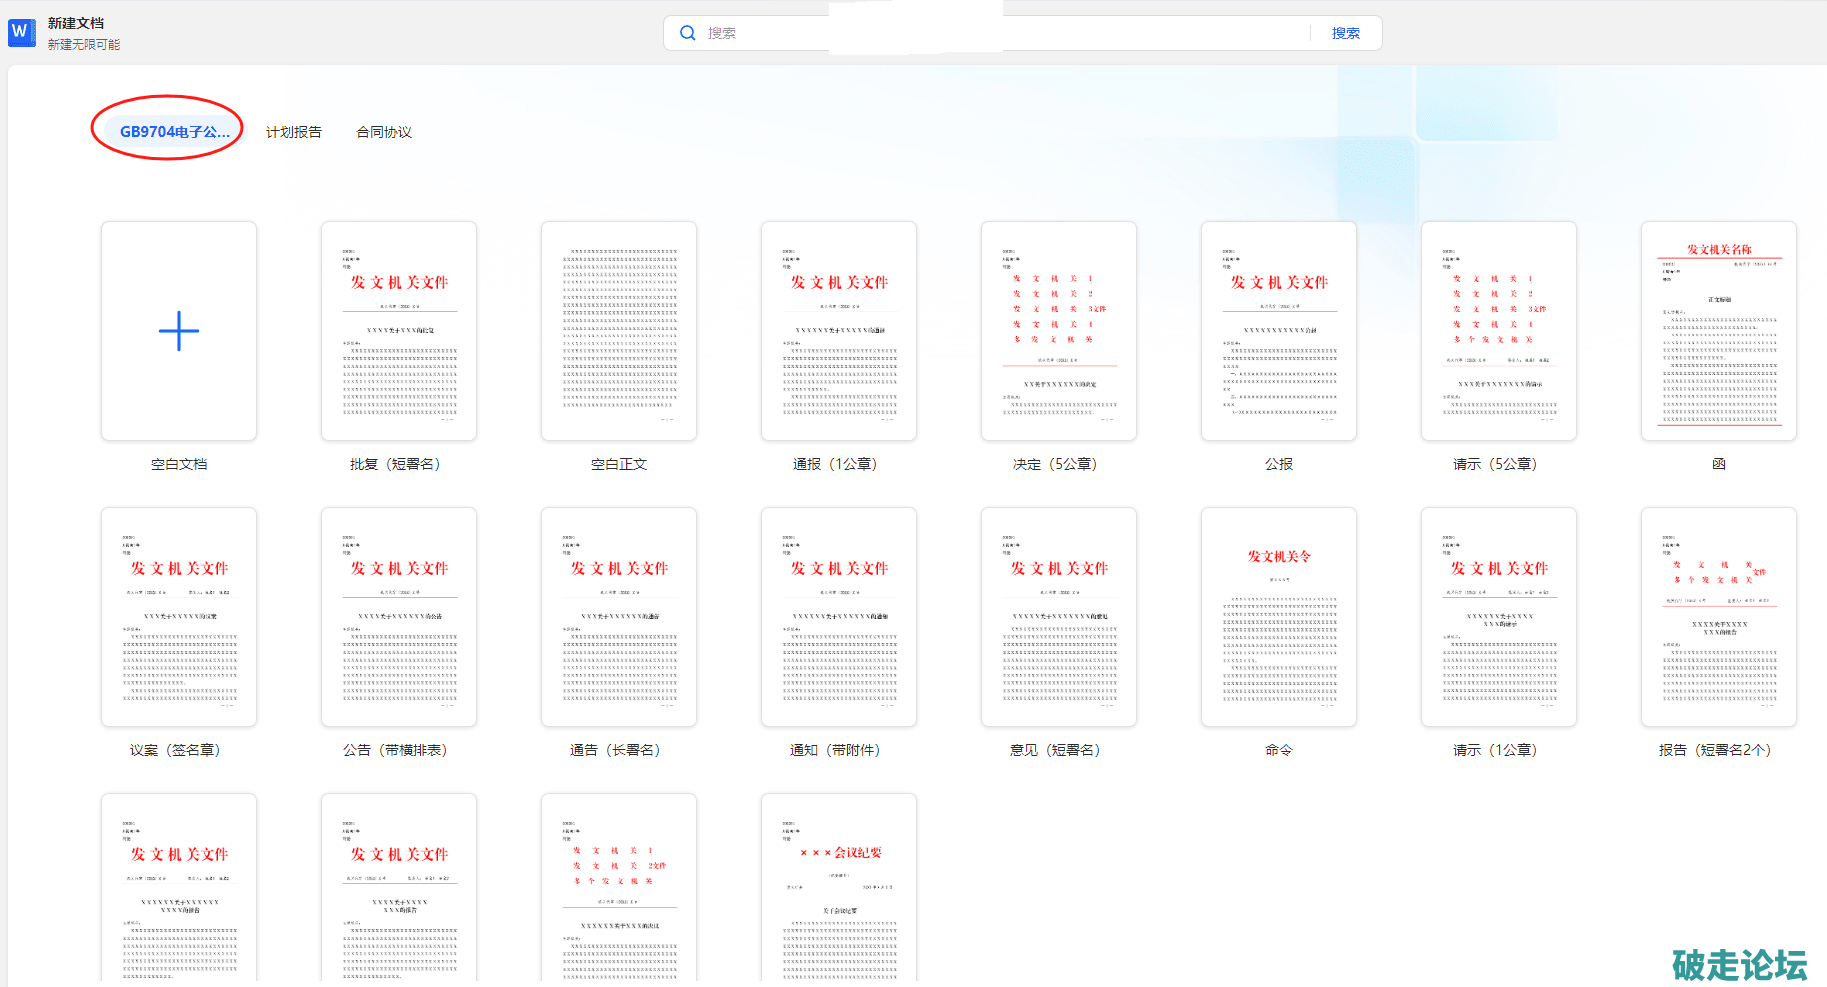Open the 函 template thumbnail
This screenshot has height=987, width=1827.
(1719, 331)
